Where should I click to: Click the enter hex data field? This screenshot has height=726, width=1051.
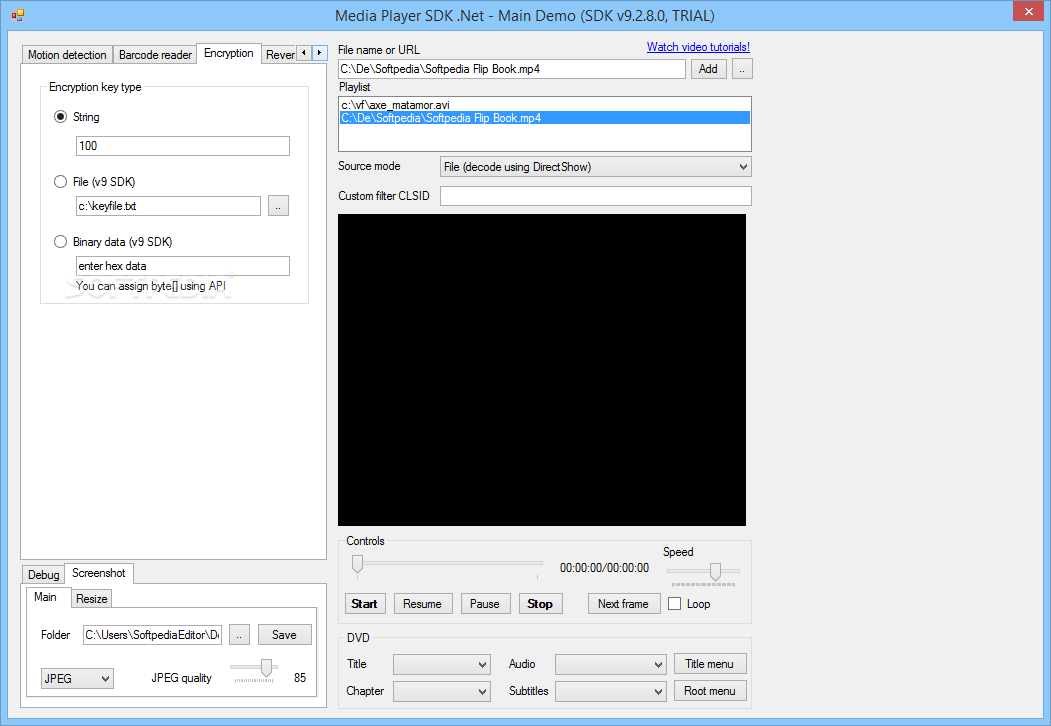pos(182,266)
